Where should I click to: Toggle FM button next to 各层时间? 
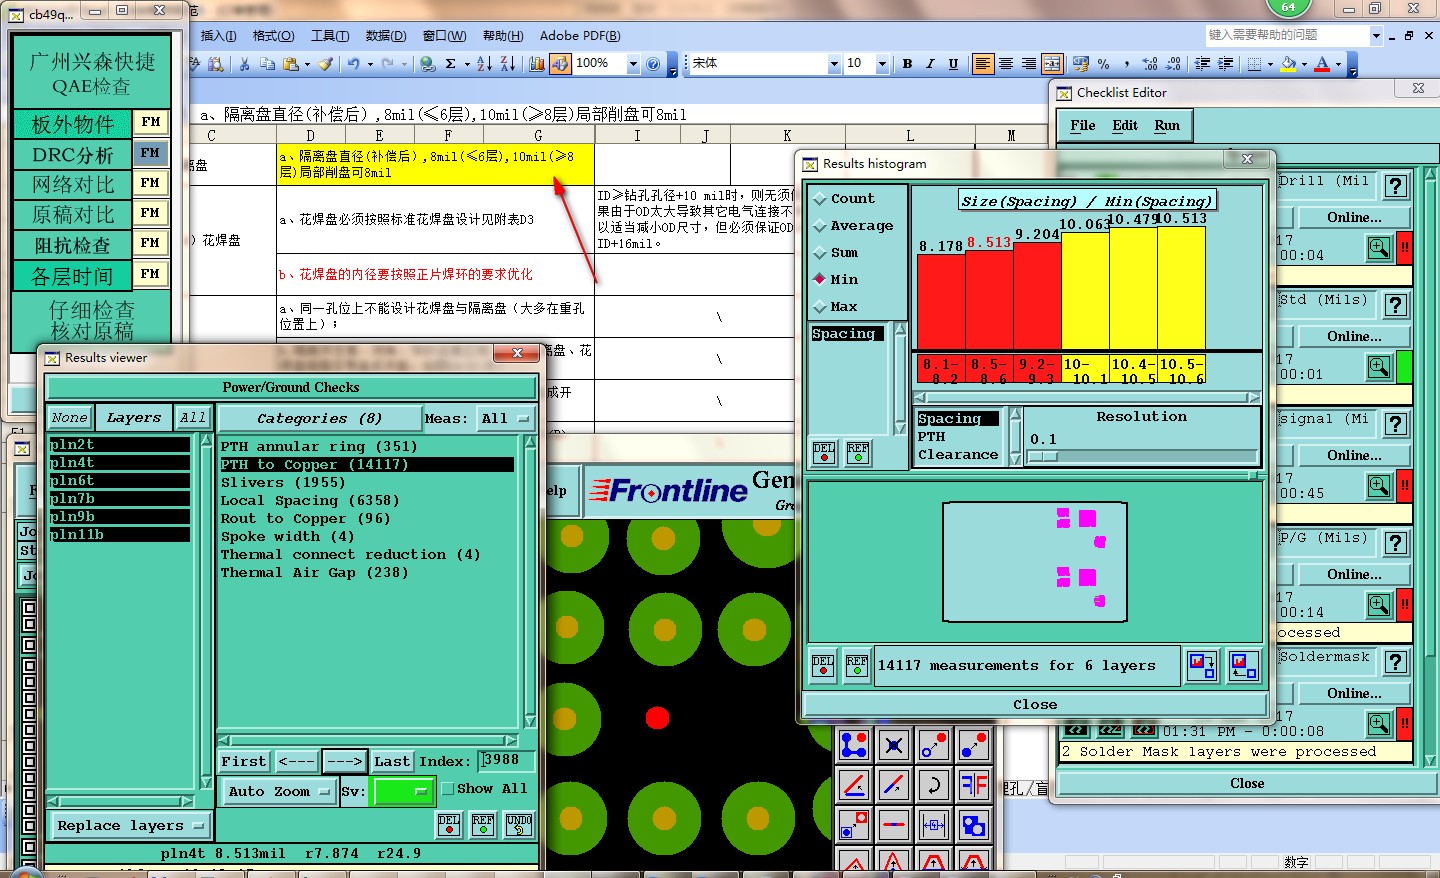150,273
